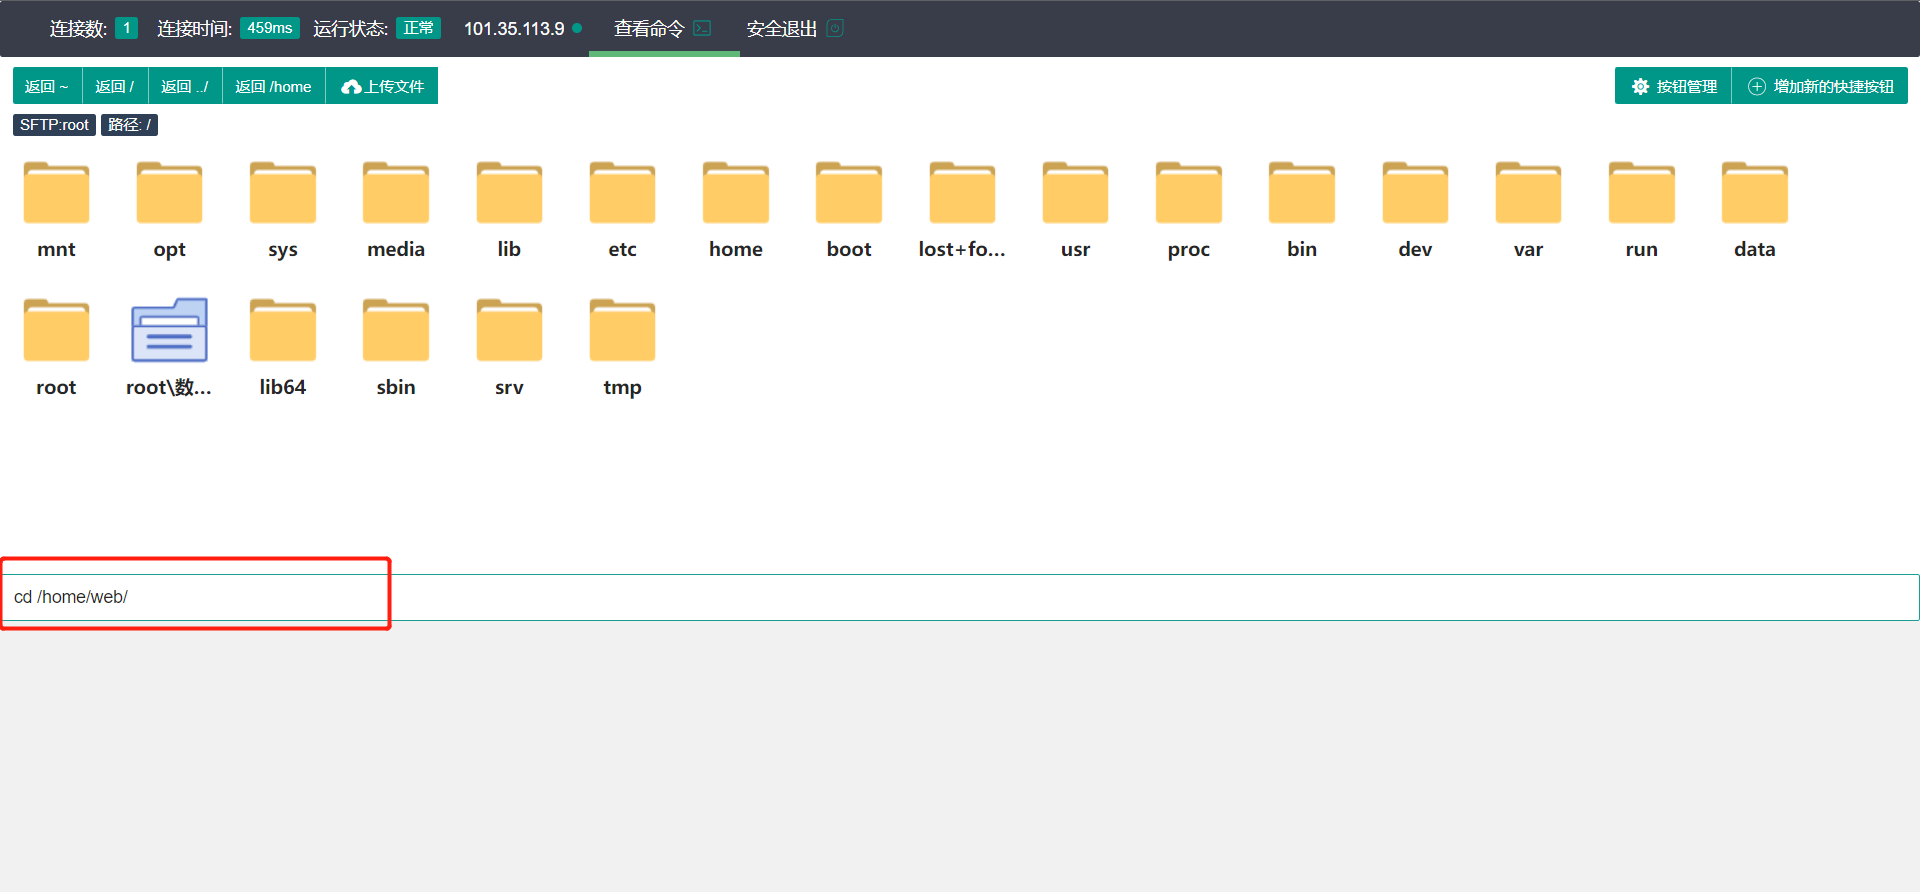Open the bin folder
The width and height of the screenshot is (1920, 892).
coord(1302,193)
